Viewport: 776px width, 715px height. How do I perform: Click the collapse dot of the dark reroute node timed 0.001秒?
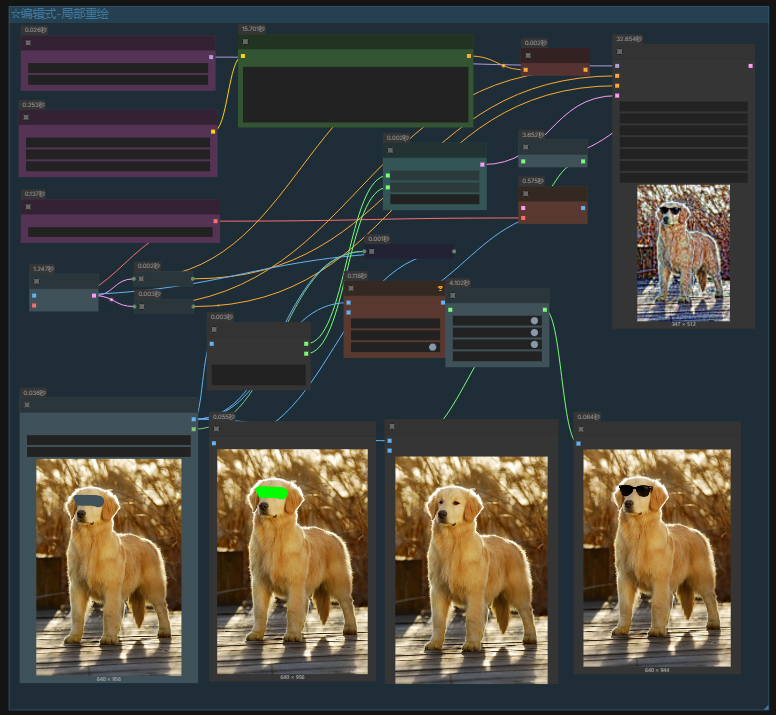[x=372, y=251]
